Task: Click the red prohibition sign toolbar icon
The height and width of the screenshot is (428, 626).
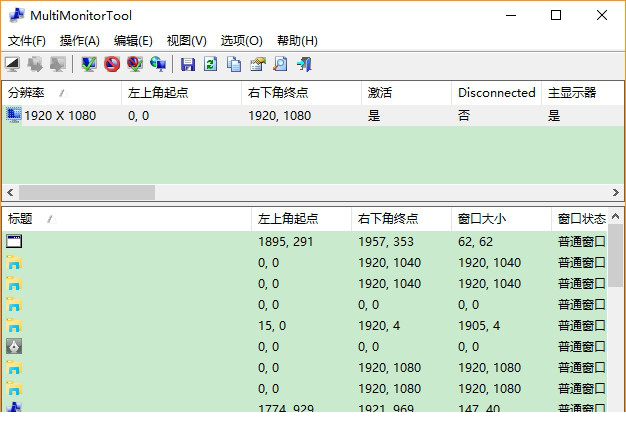Action: (112, 64)
